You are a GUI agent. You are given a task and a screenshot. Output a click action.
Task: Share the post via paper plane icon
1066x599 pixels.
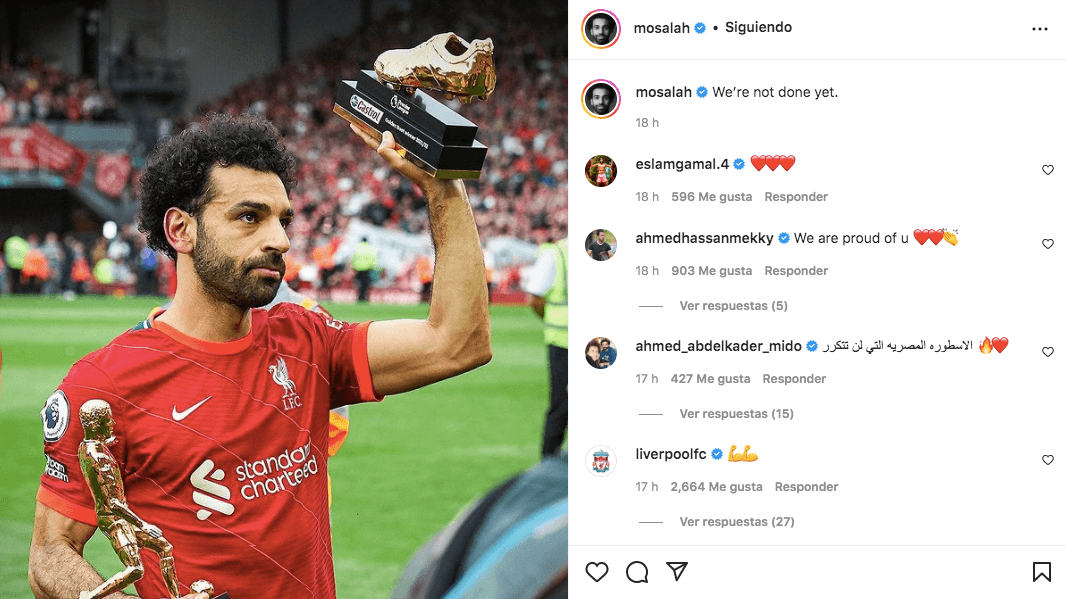677,571
